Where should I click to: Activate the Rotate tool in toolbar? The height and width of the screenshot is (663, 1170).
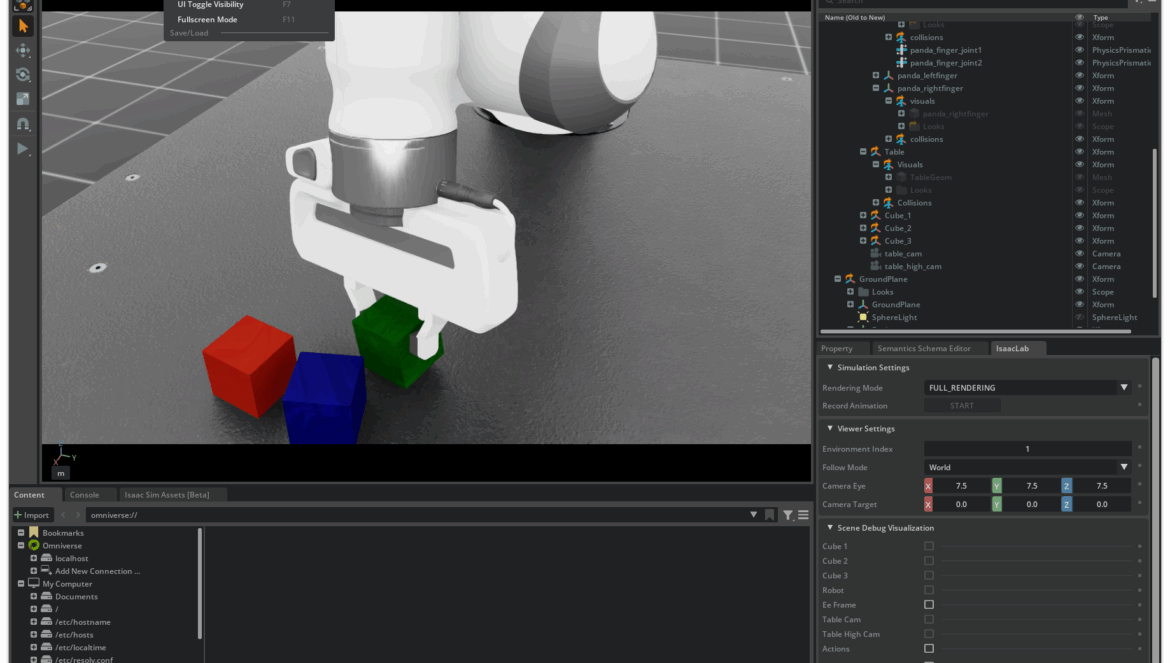point(22,75)
